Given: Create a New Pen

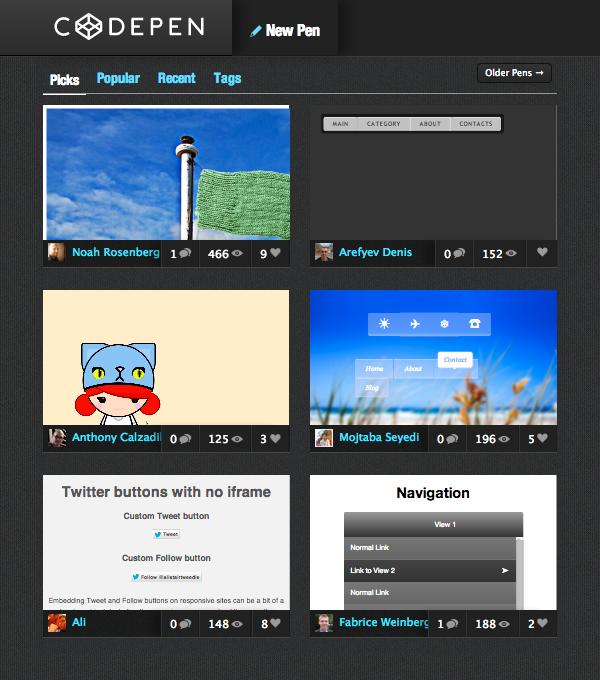Looking at the screenshot, I should pos(285,30).
